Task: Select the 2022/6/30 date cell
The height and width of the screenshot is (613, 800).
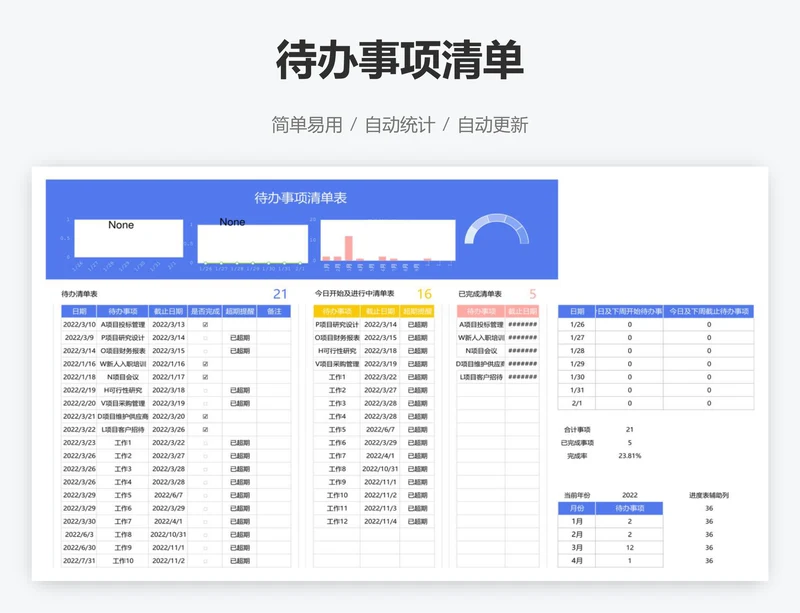Action: [79, 548]
